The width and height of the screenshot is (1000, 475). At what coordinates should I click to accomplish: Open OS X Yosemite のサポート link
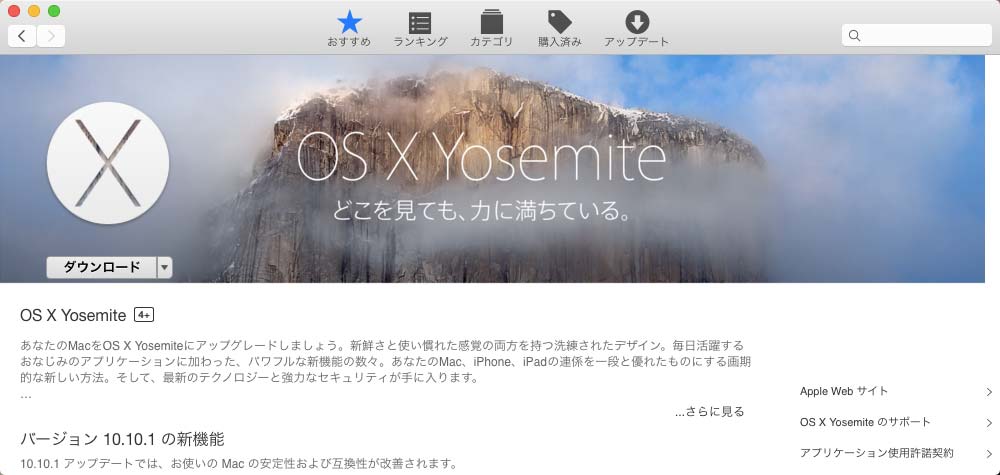coord(865,422)
